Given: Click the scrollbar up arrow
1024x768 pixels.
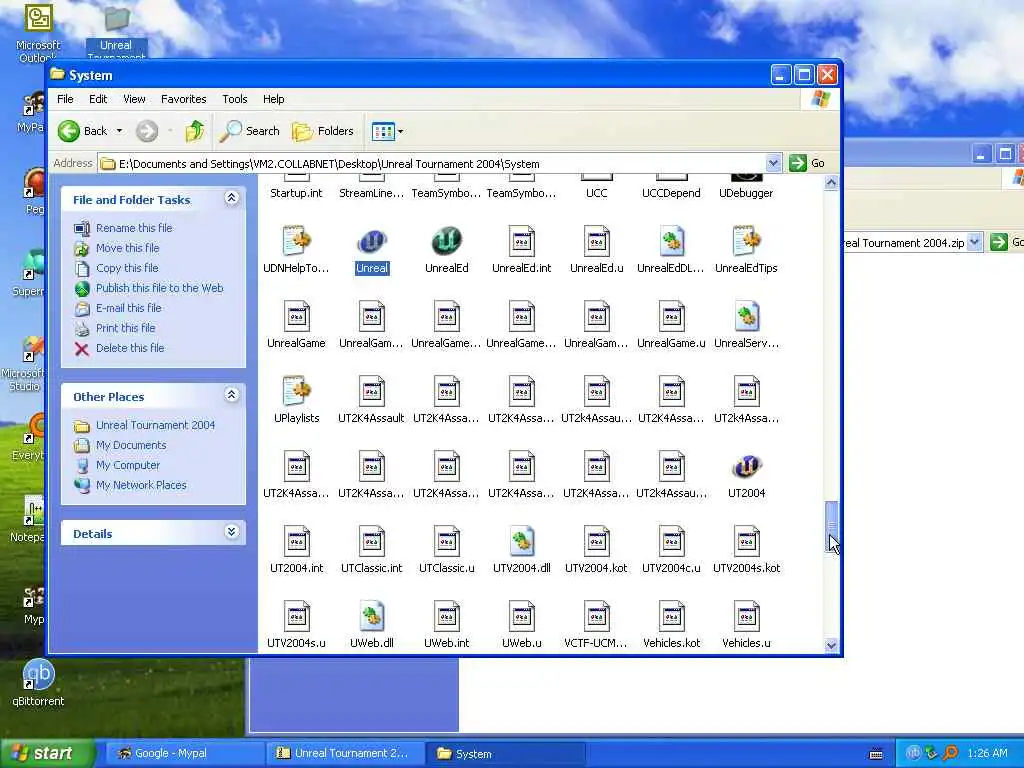Looking at the screenshot, I should coord(831,183).
